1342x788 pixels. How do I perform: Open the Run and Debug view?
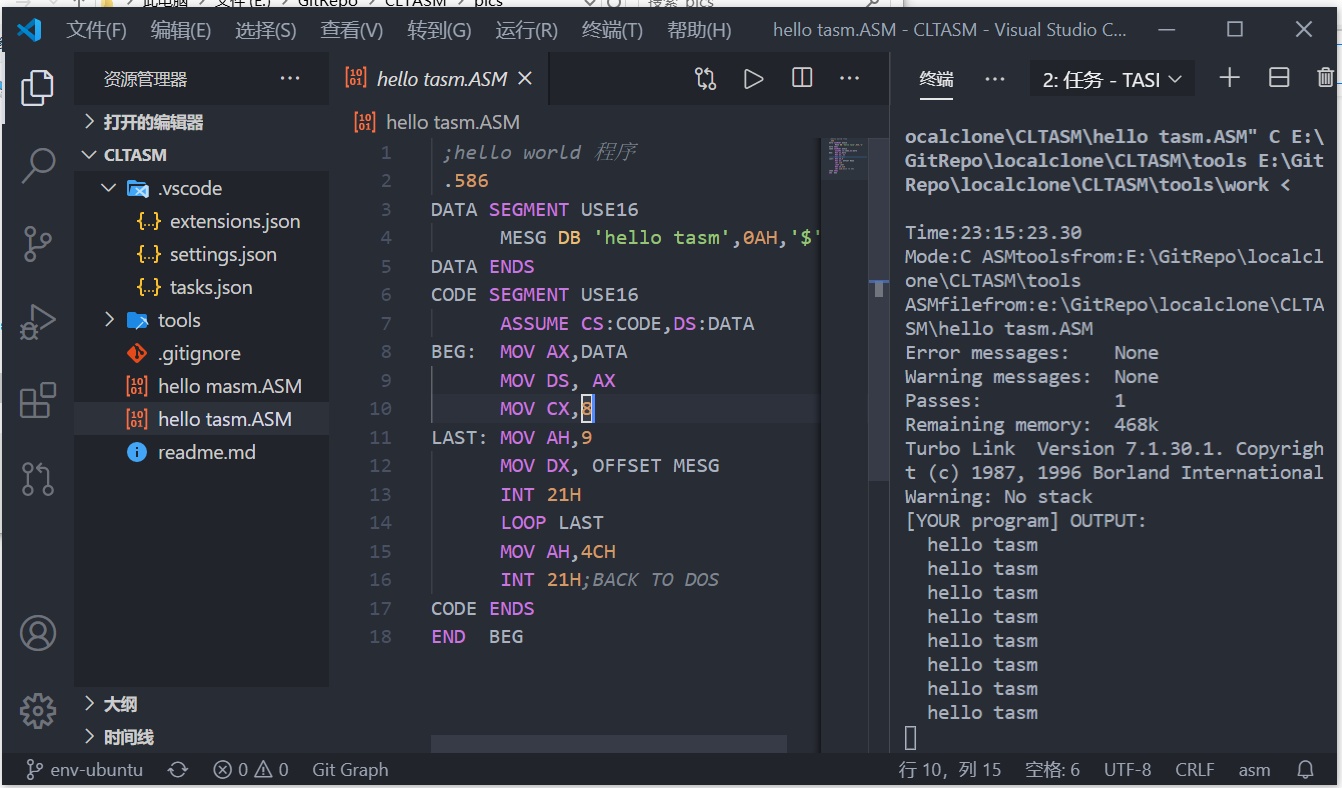(37, 322)
